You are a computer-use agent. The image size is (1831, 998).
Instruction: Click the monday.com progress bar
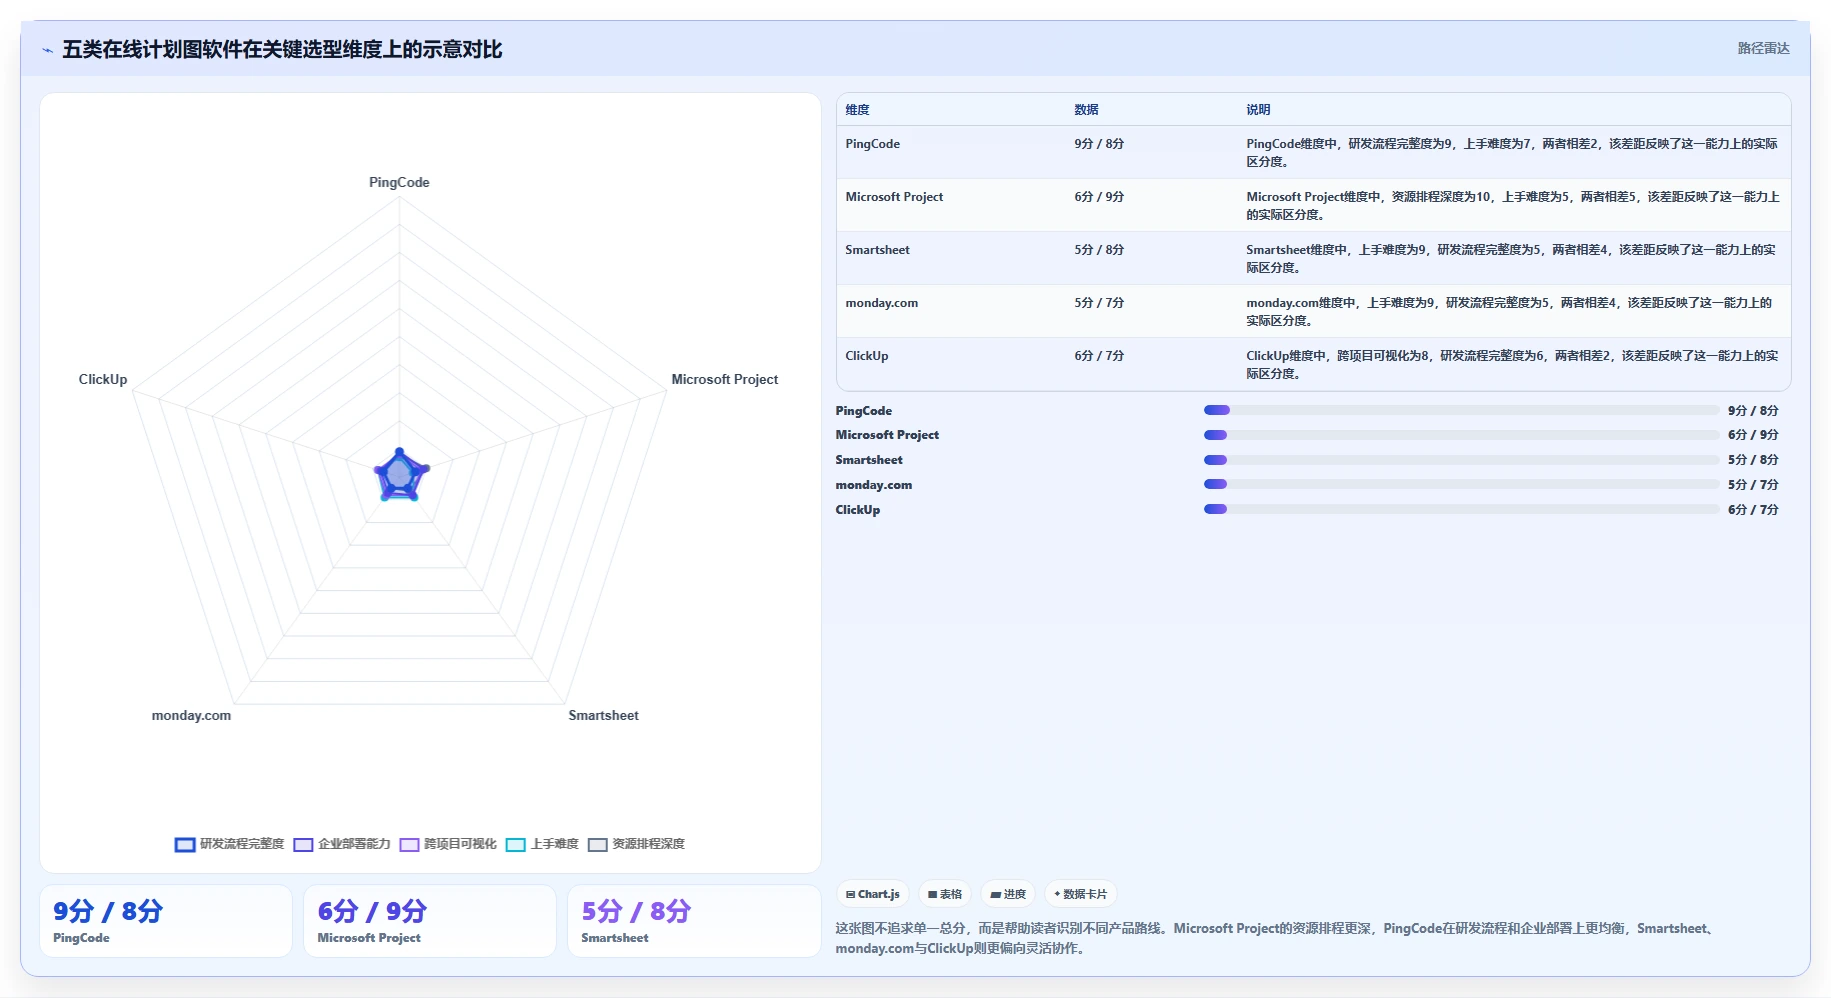click(x=1461, y=484)
